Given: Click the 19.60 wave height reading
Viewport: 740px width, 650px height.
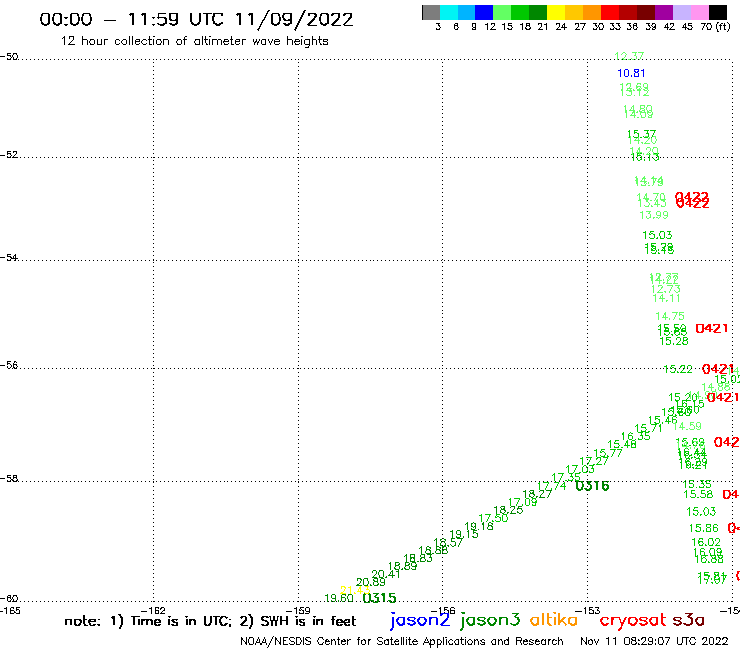Looking at the screenshot, I should 339,598.
